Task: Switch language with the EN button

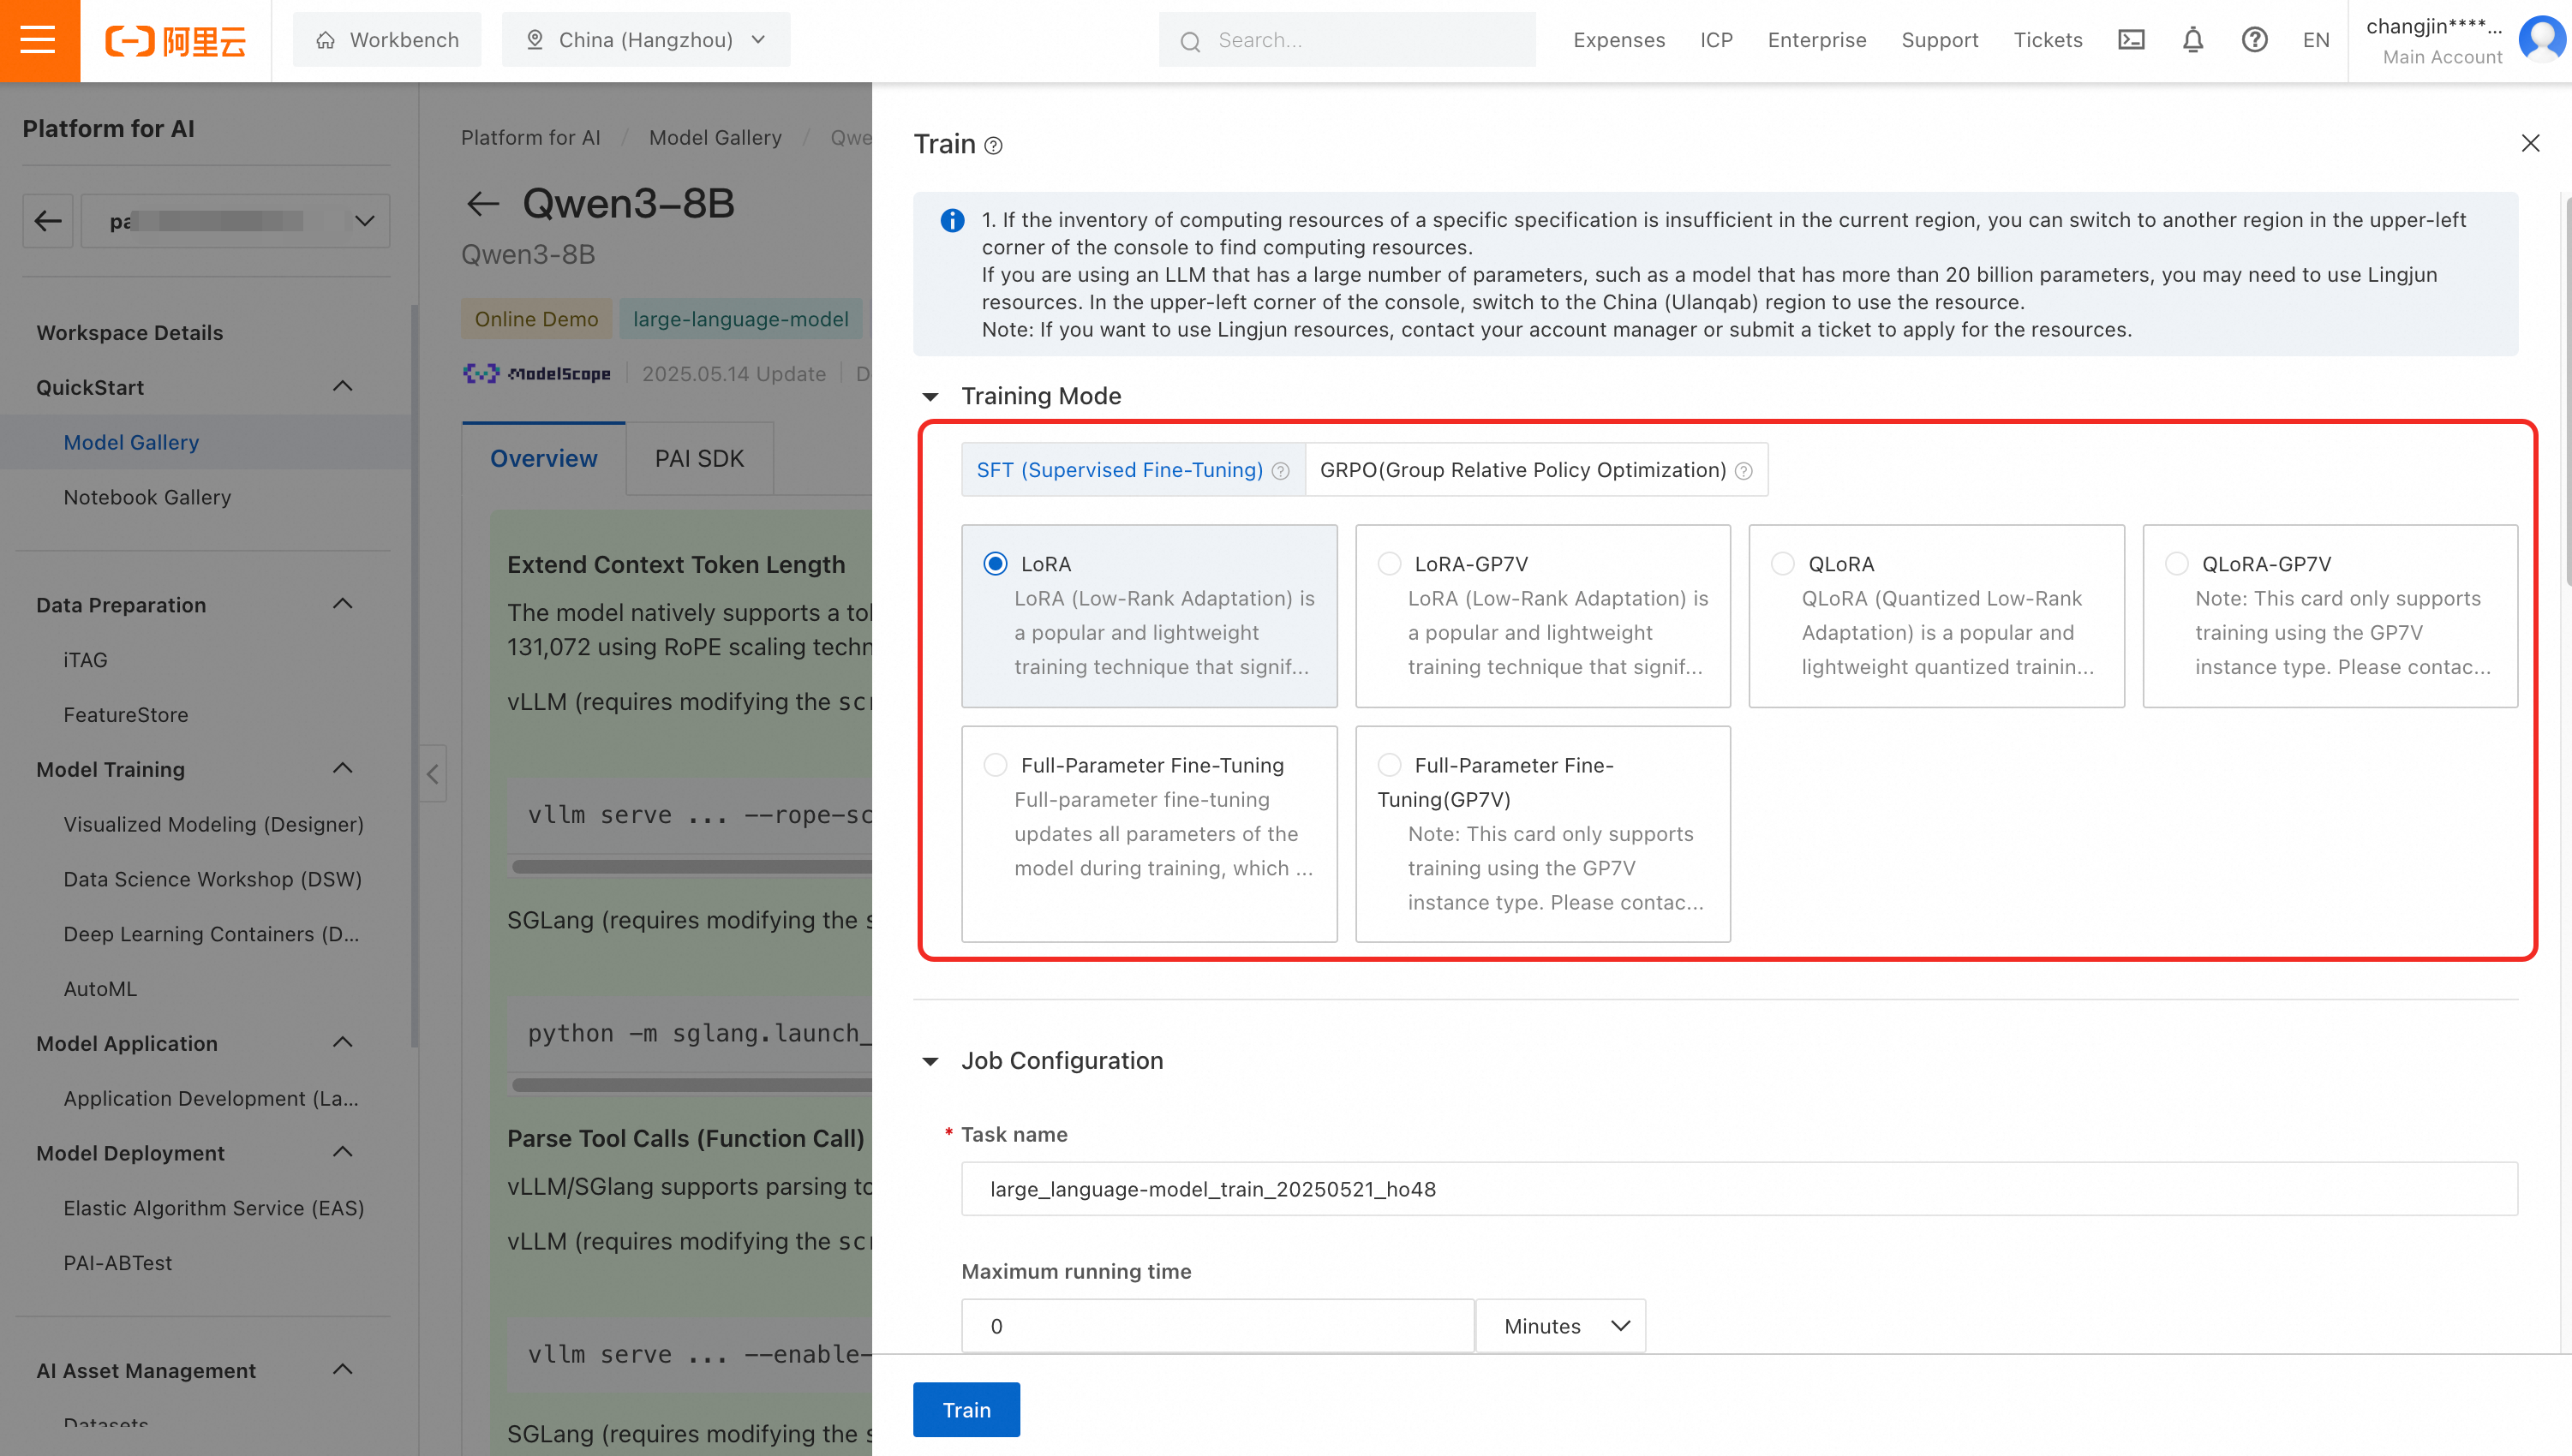Action: coord(2315,40)
